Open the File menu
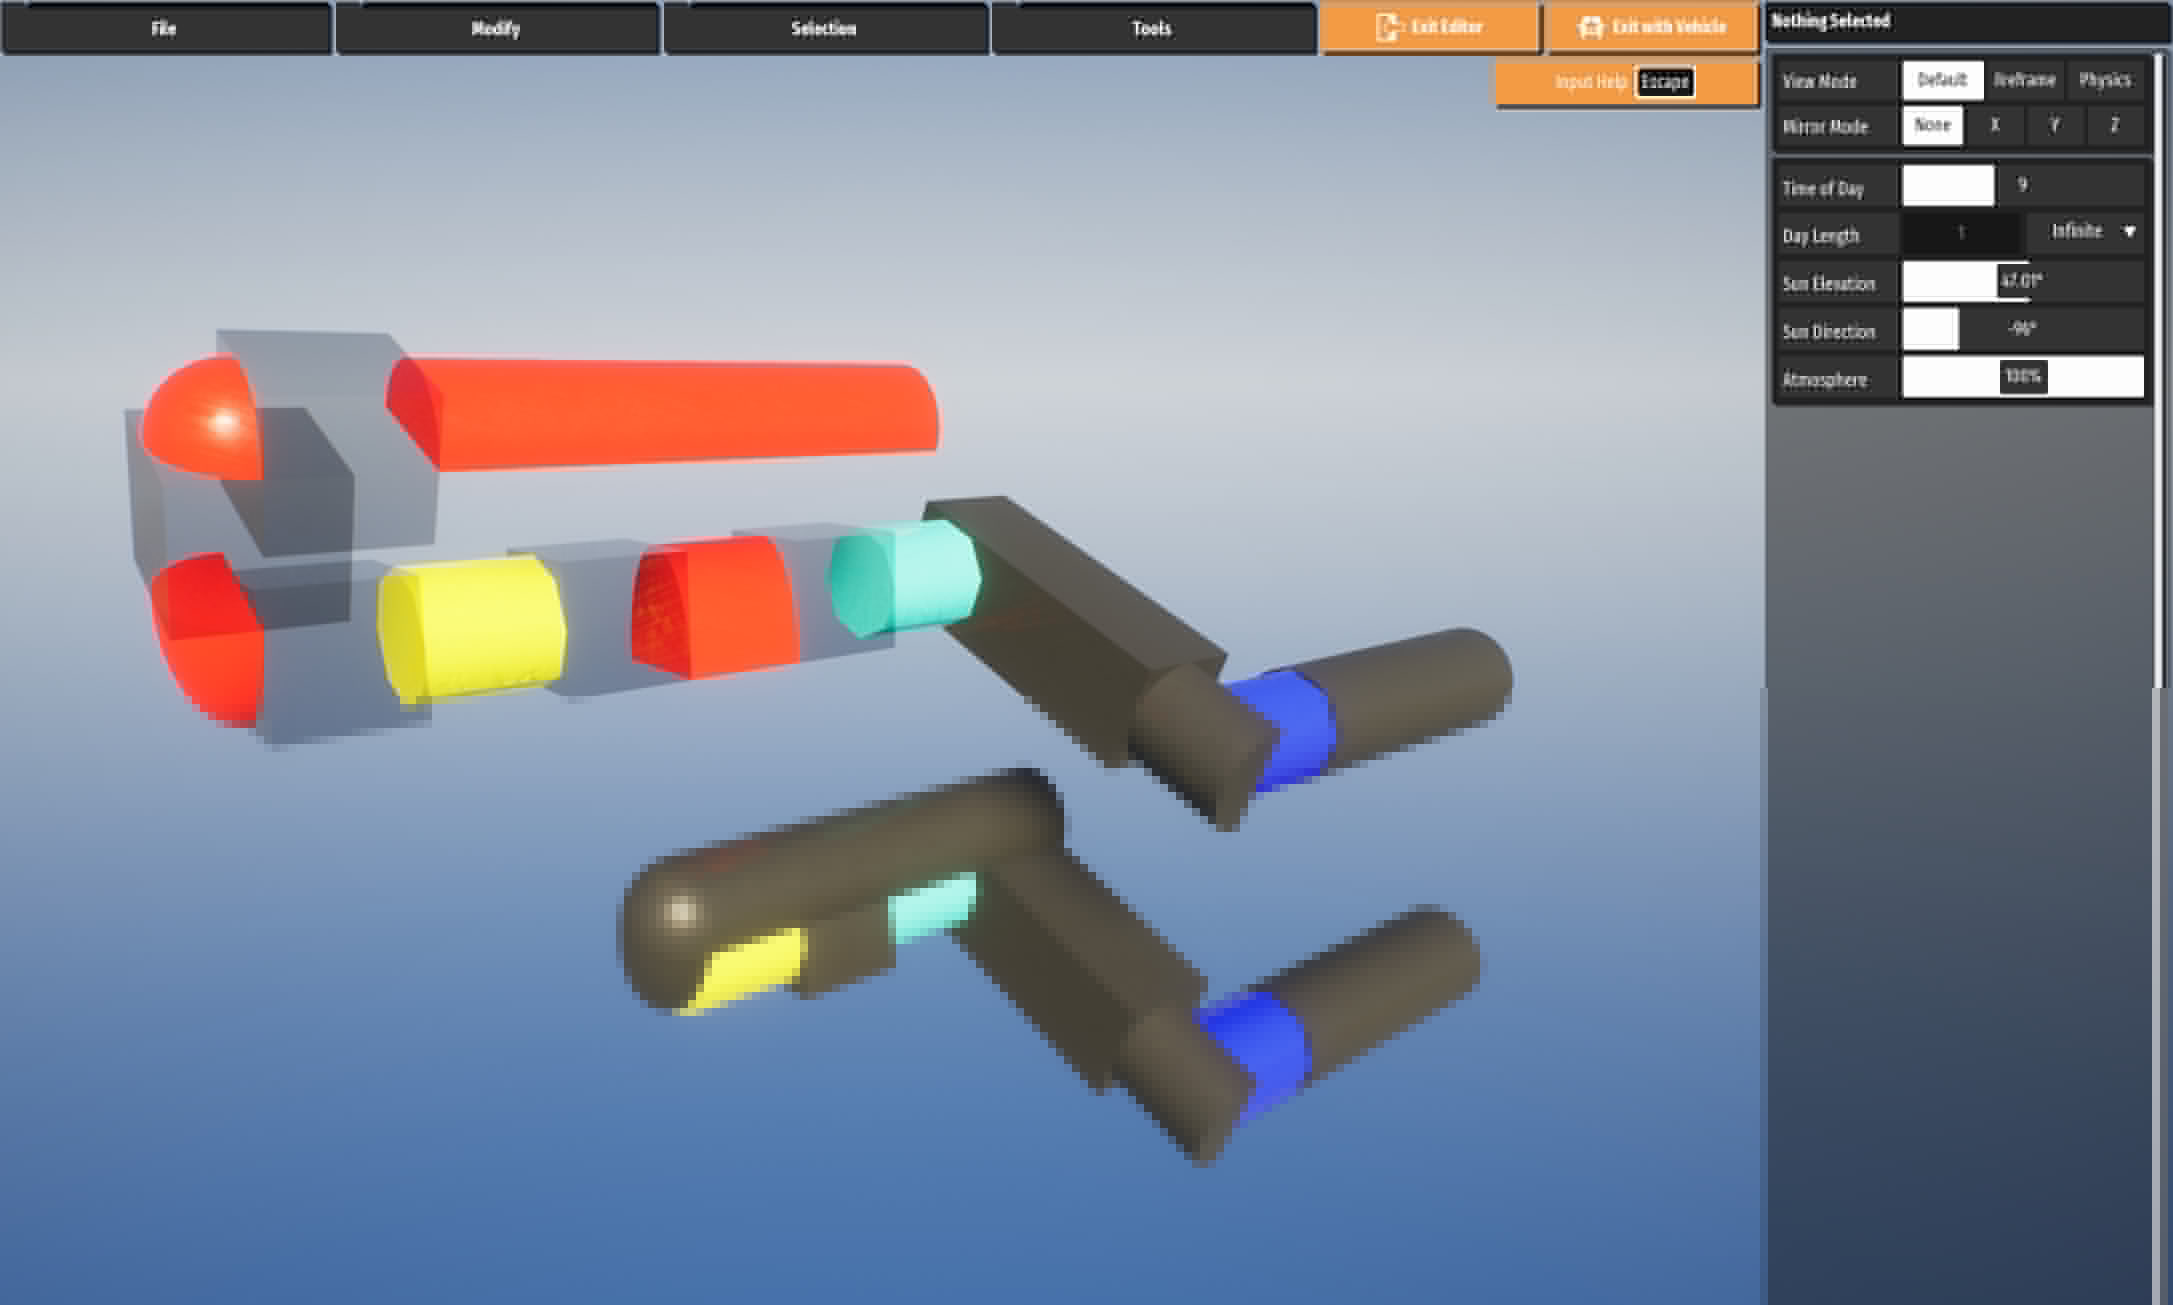 [165, 28]
